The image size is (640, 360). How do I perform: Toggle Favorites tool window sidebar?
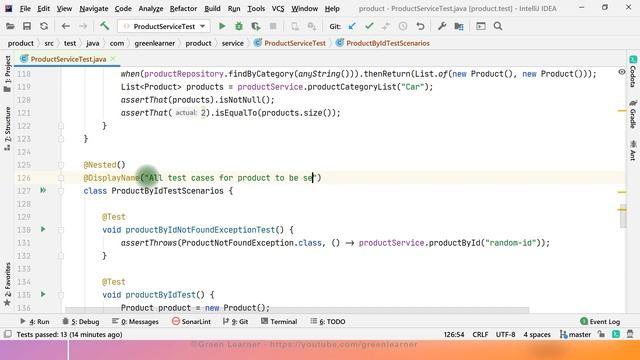(x=7, y=284)
